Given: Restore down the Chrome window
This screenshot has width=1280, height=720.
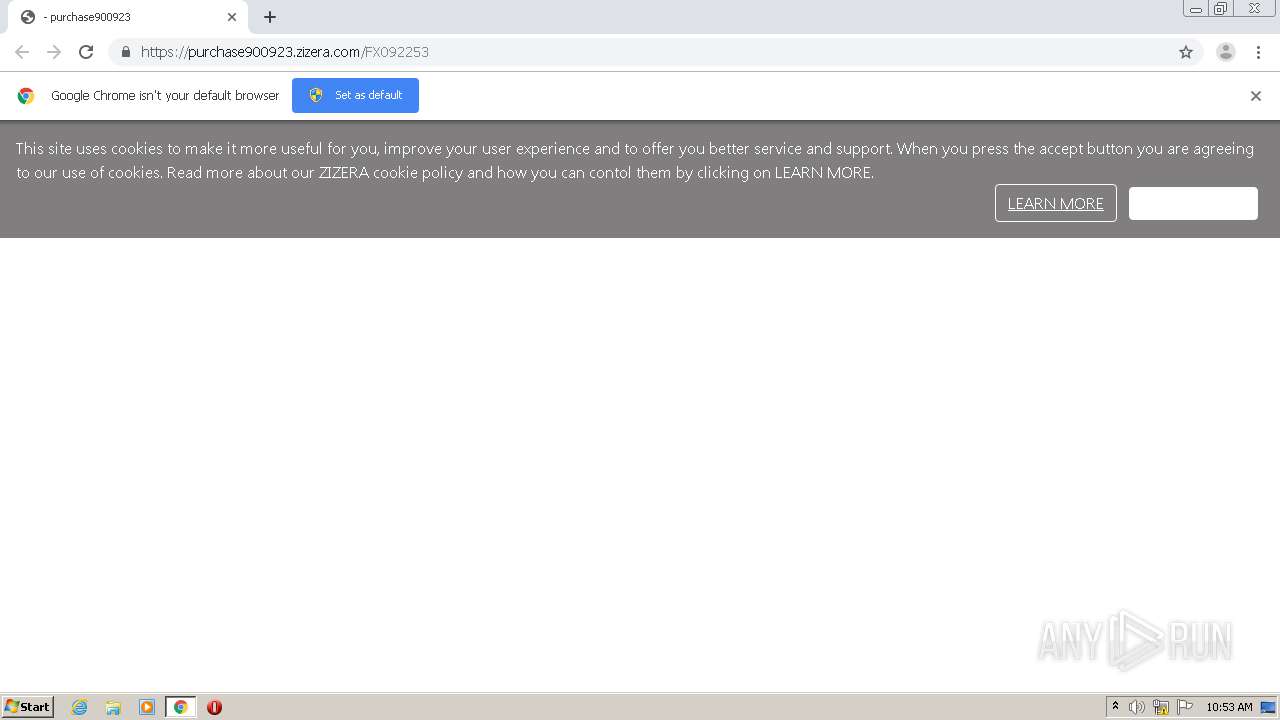Looking at the screenshot, I should click(x=1221, y=9).
